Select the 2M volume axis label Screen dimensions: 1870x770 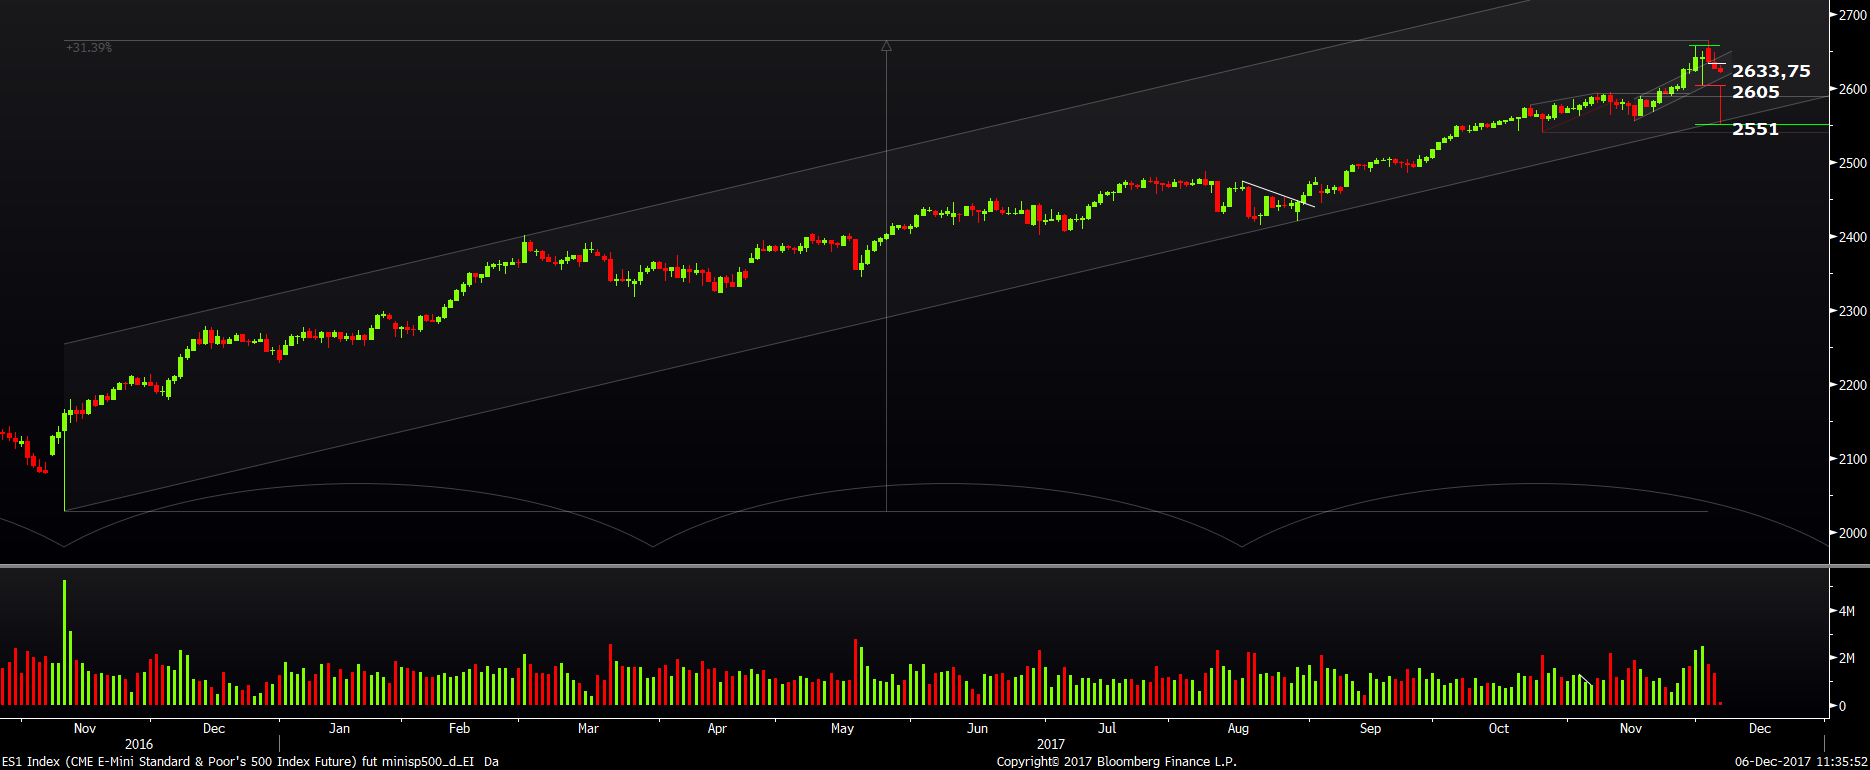coord(1848,658)
